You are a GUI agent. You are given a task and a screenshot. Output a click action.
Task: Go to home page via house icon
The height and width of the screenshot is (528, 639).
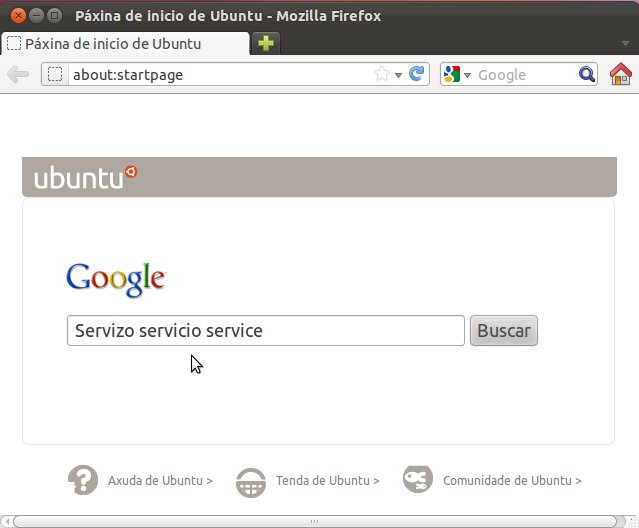(621, 74)
